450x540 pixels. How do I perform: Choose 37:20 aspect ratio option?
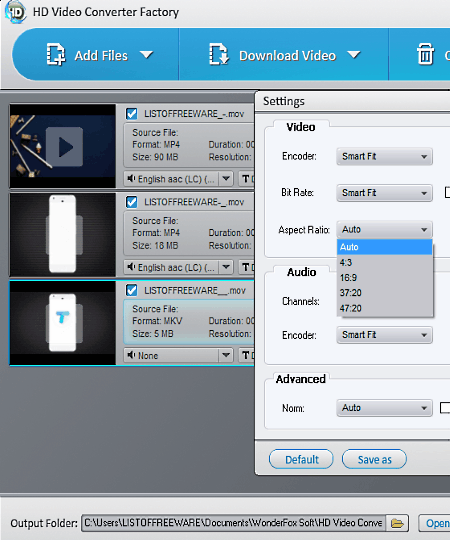point(384,293)
